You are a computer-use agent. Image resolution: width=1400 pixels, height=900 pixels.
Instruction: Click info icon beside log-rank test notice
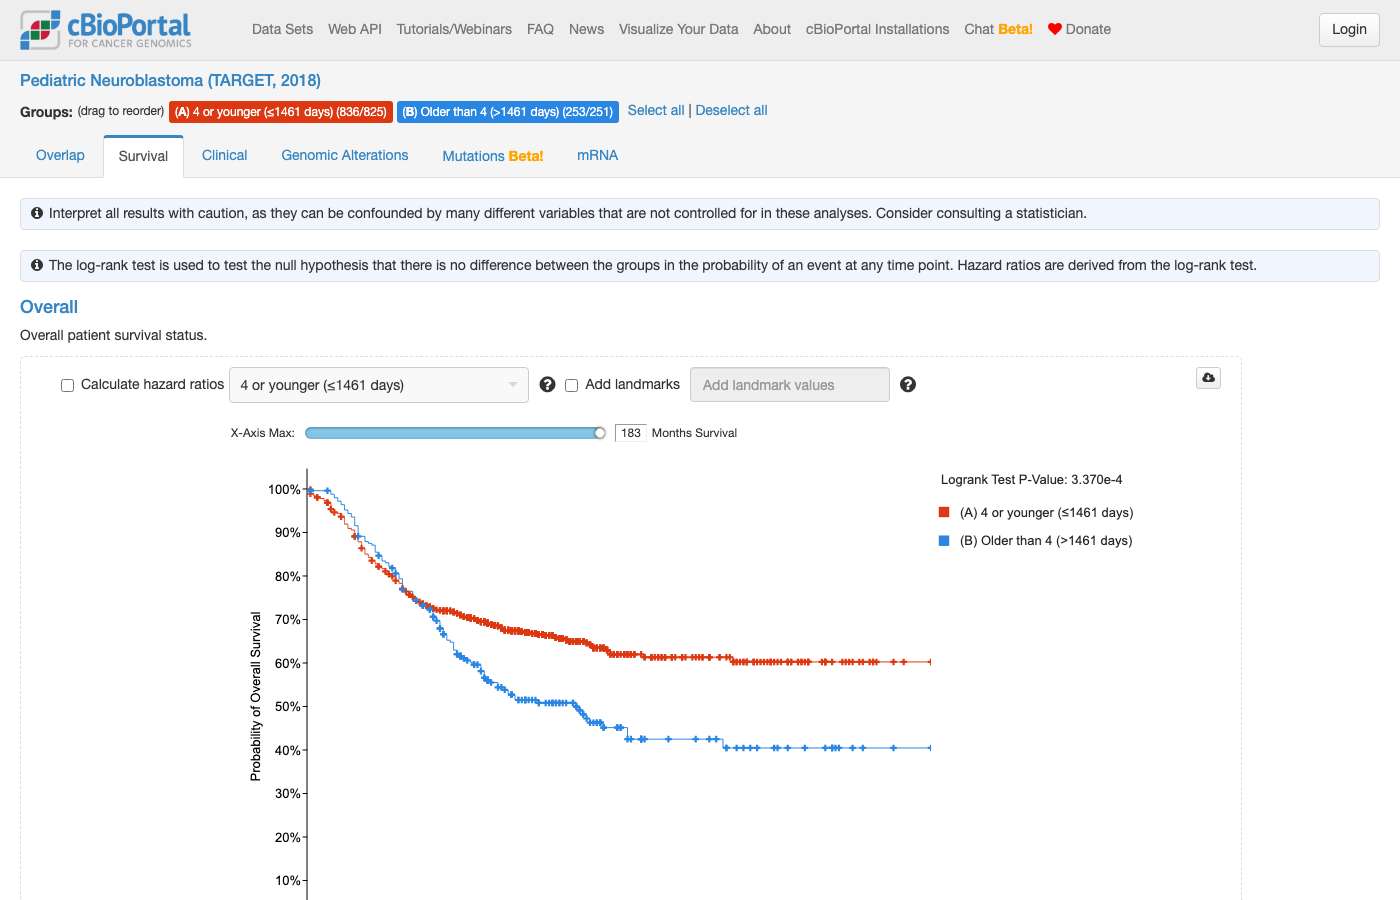pos(37,265)
